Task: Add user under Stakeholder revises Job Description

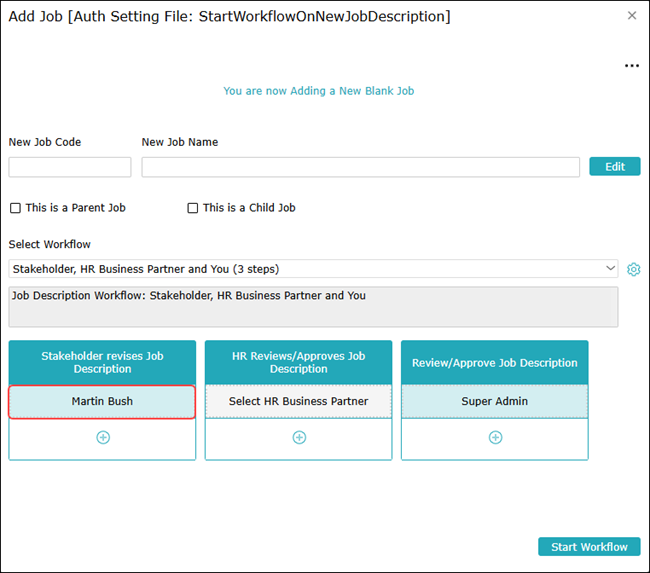Action: 102,438
